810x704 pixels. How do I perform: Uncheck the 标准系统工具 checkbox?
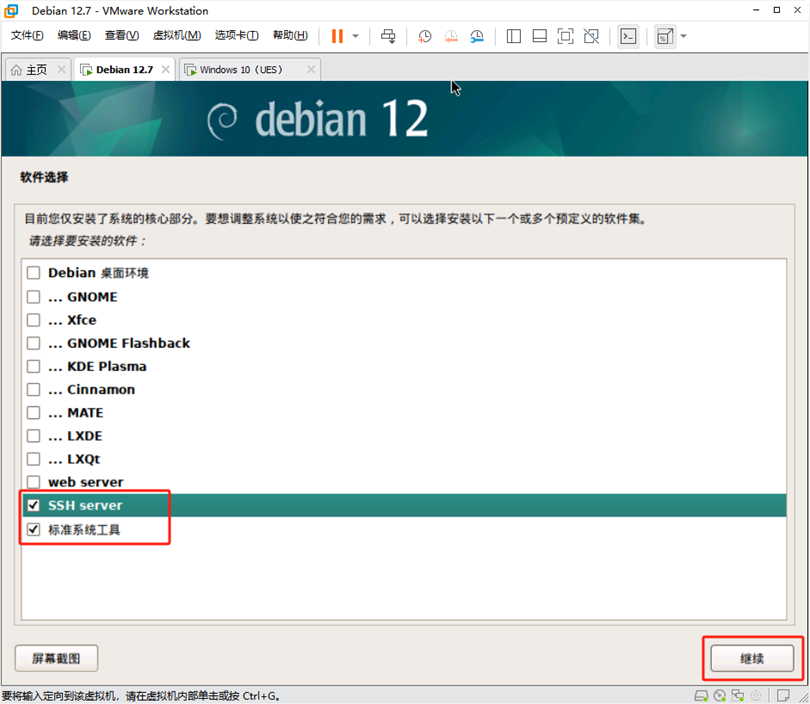[x=34, y=529]
